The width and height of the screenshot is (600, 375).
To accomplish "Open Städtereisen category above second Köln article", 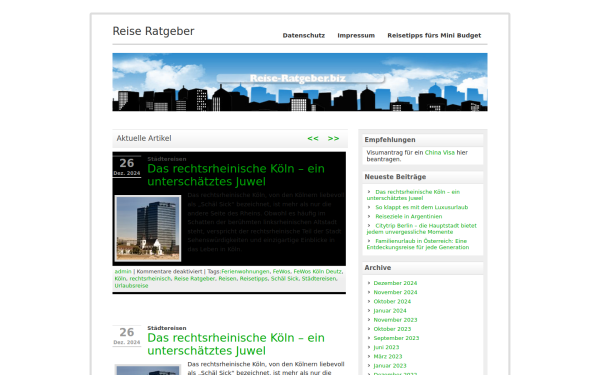I will coord(167,328).
